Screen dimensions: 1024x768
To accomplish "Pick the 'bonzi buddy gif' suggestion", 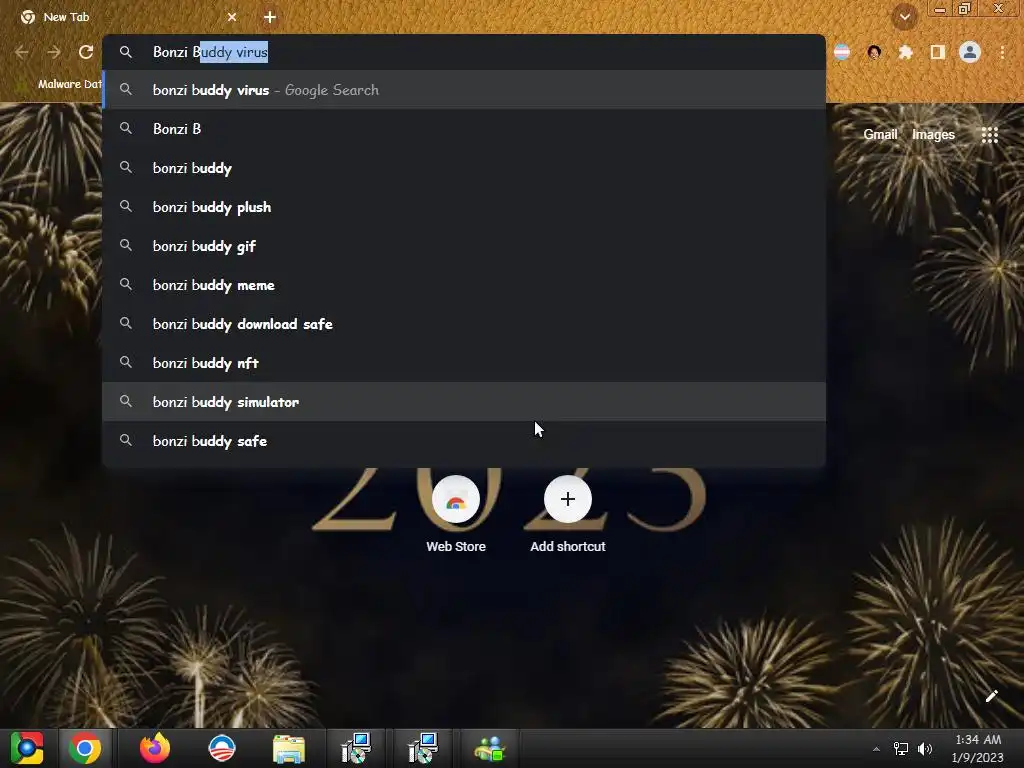I will click(x=464, y=246).
